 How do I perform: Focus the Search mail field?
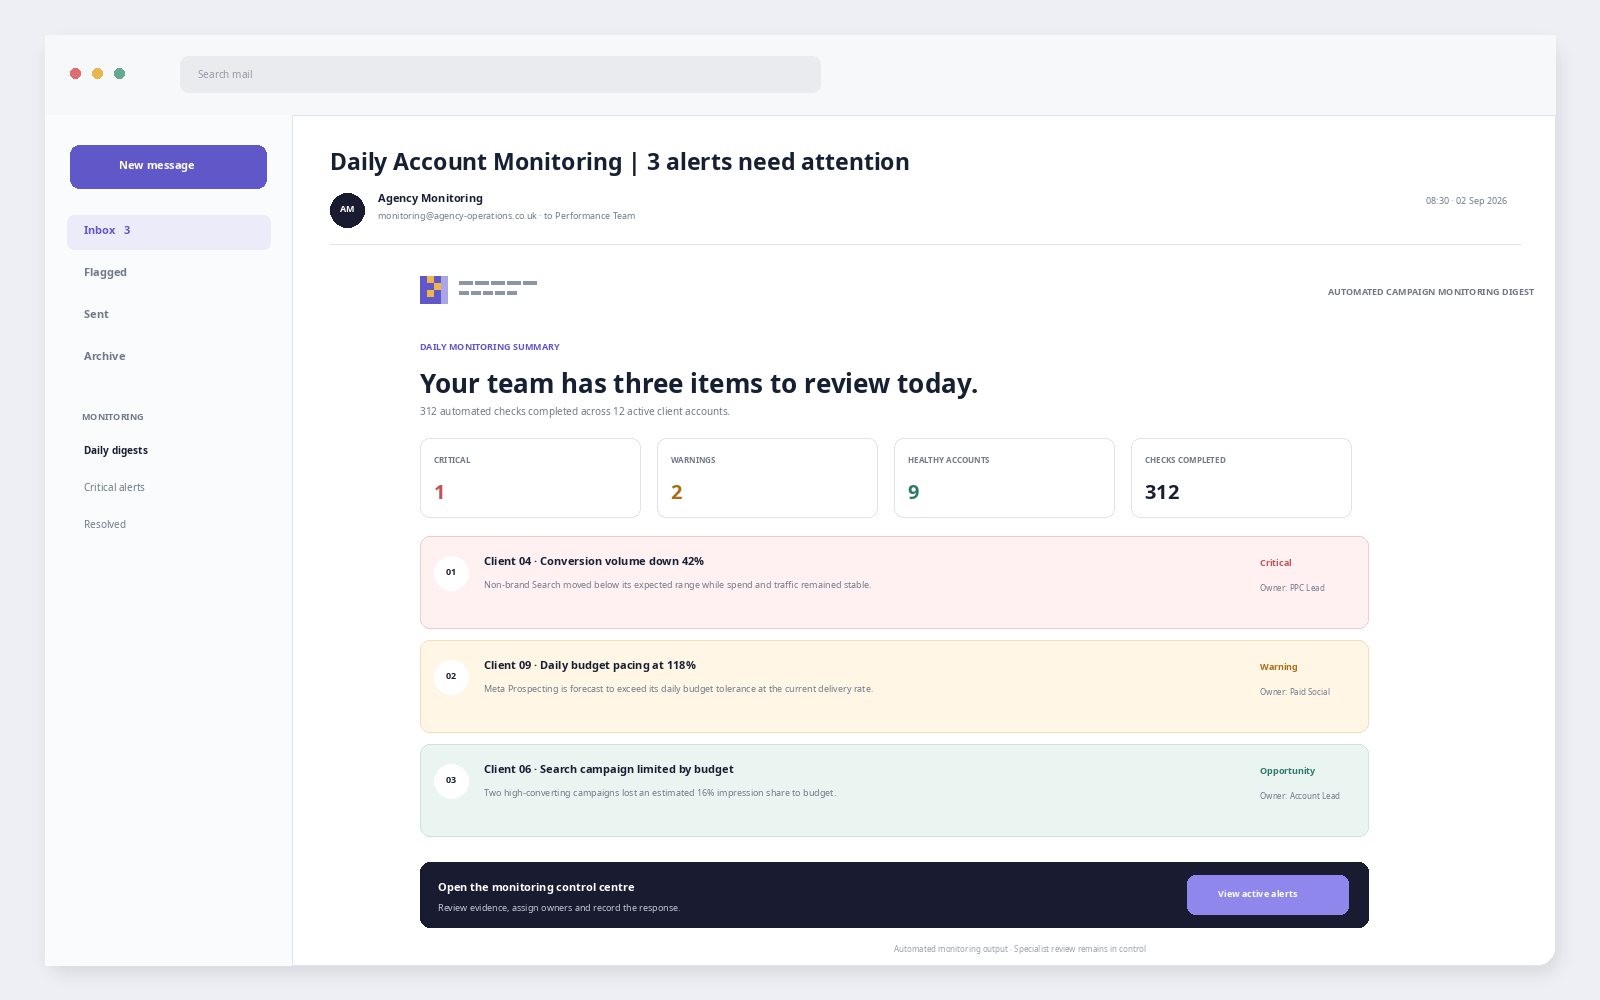pos(500,74)
